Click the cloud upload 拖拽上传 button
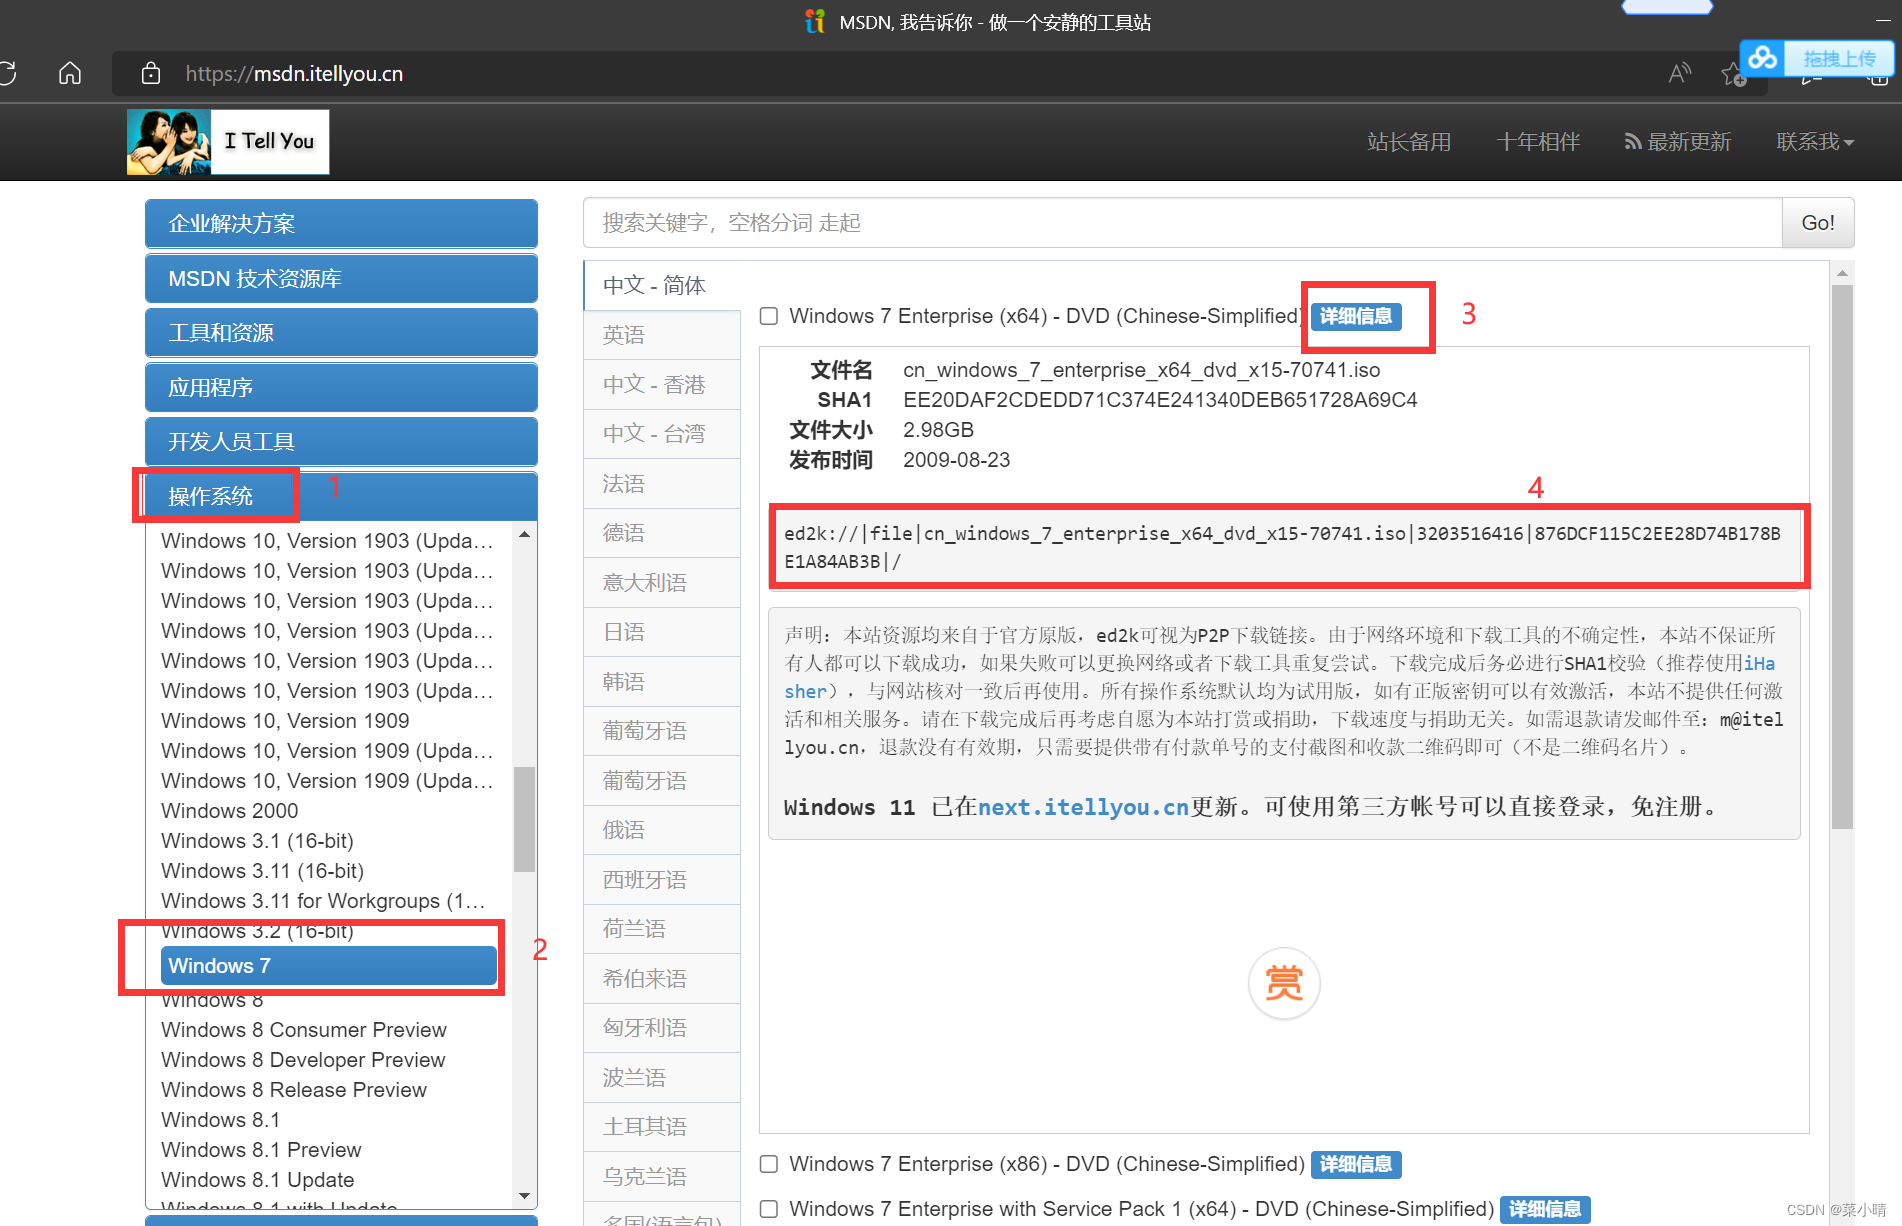This screenshot has width=1902, height=1226. [x=1817, y=58]
